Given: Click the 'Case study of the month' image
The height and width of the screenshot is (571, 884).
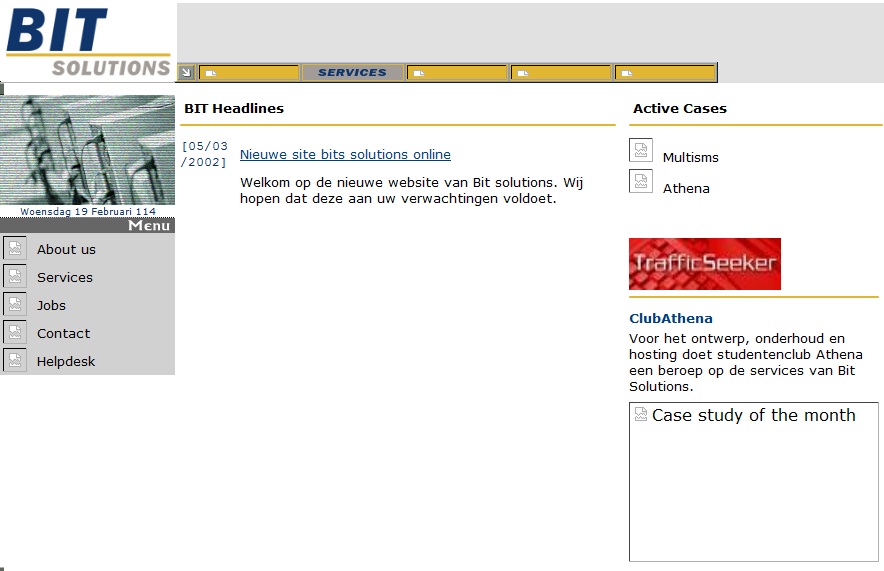Looking at the screenshot, I should [x=754, y=482].
